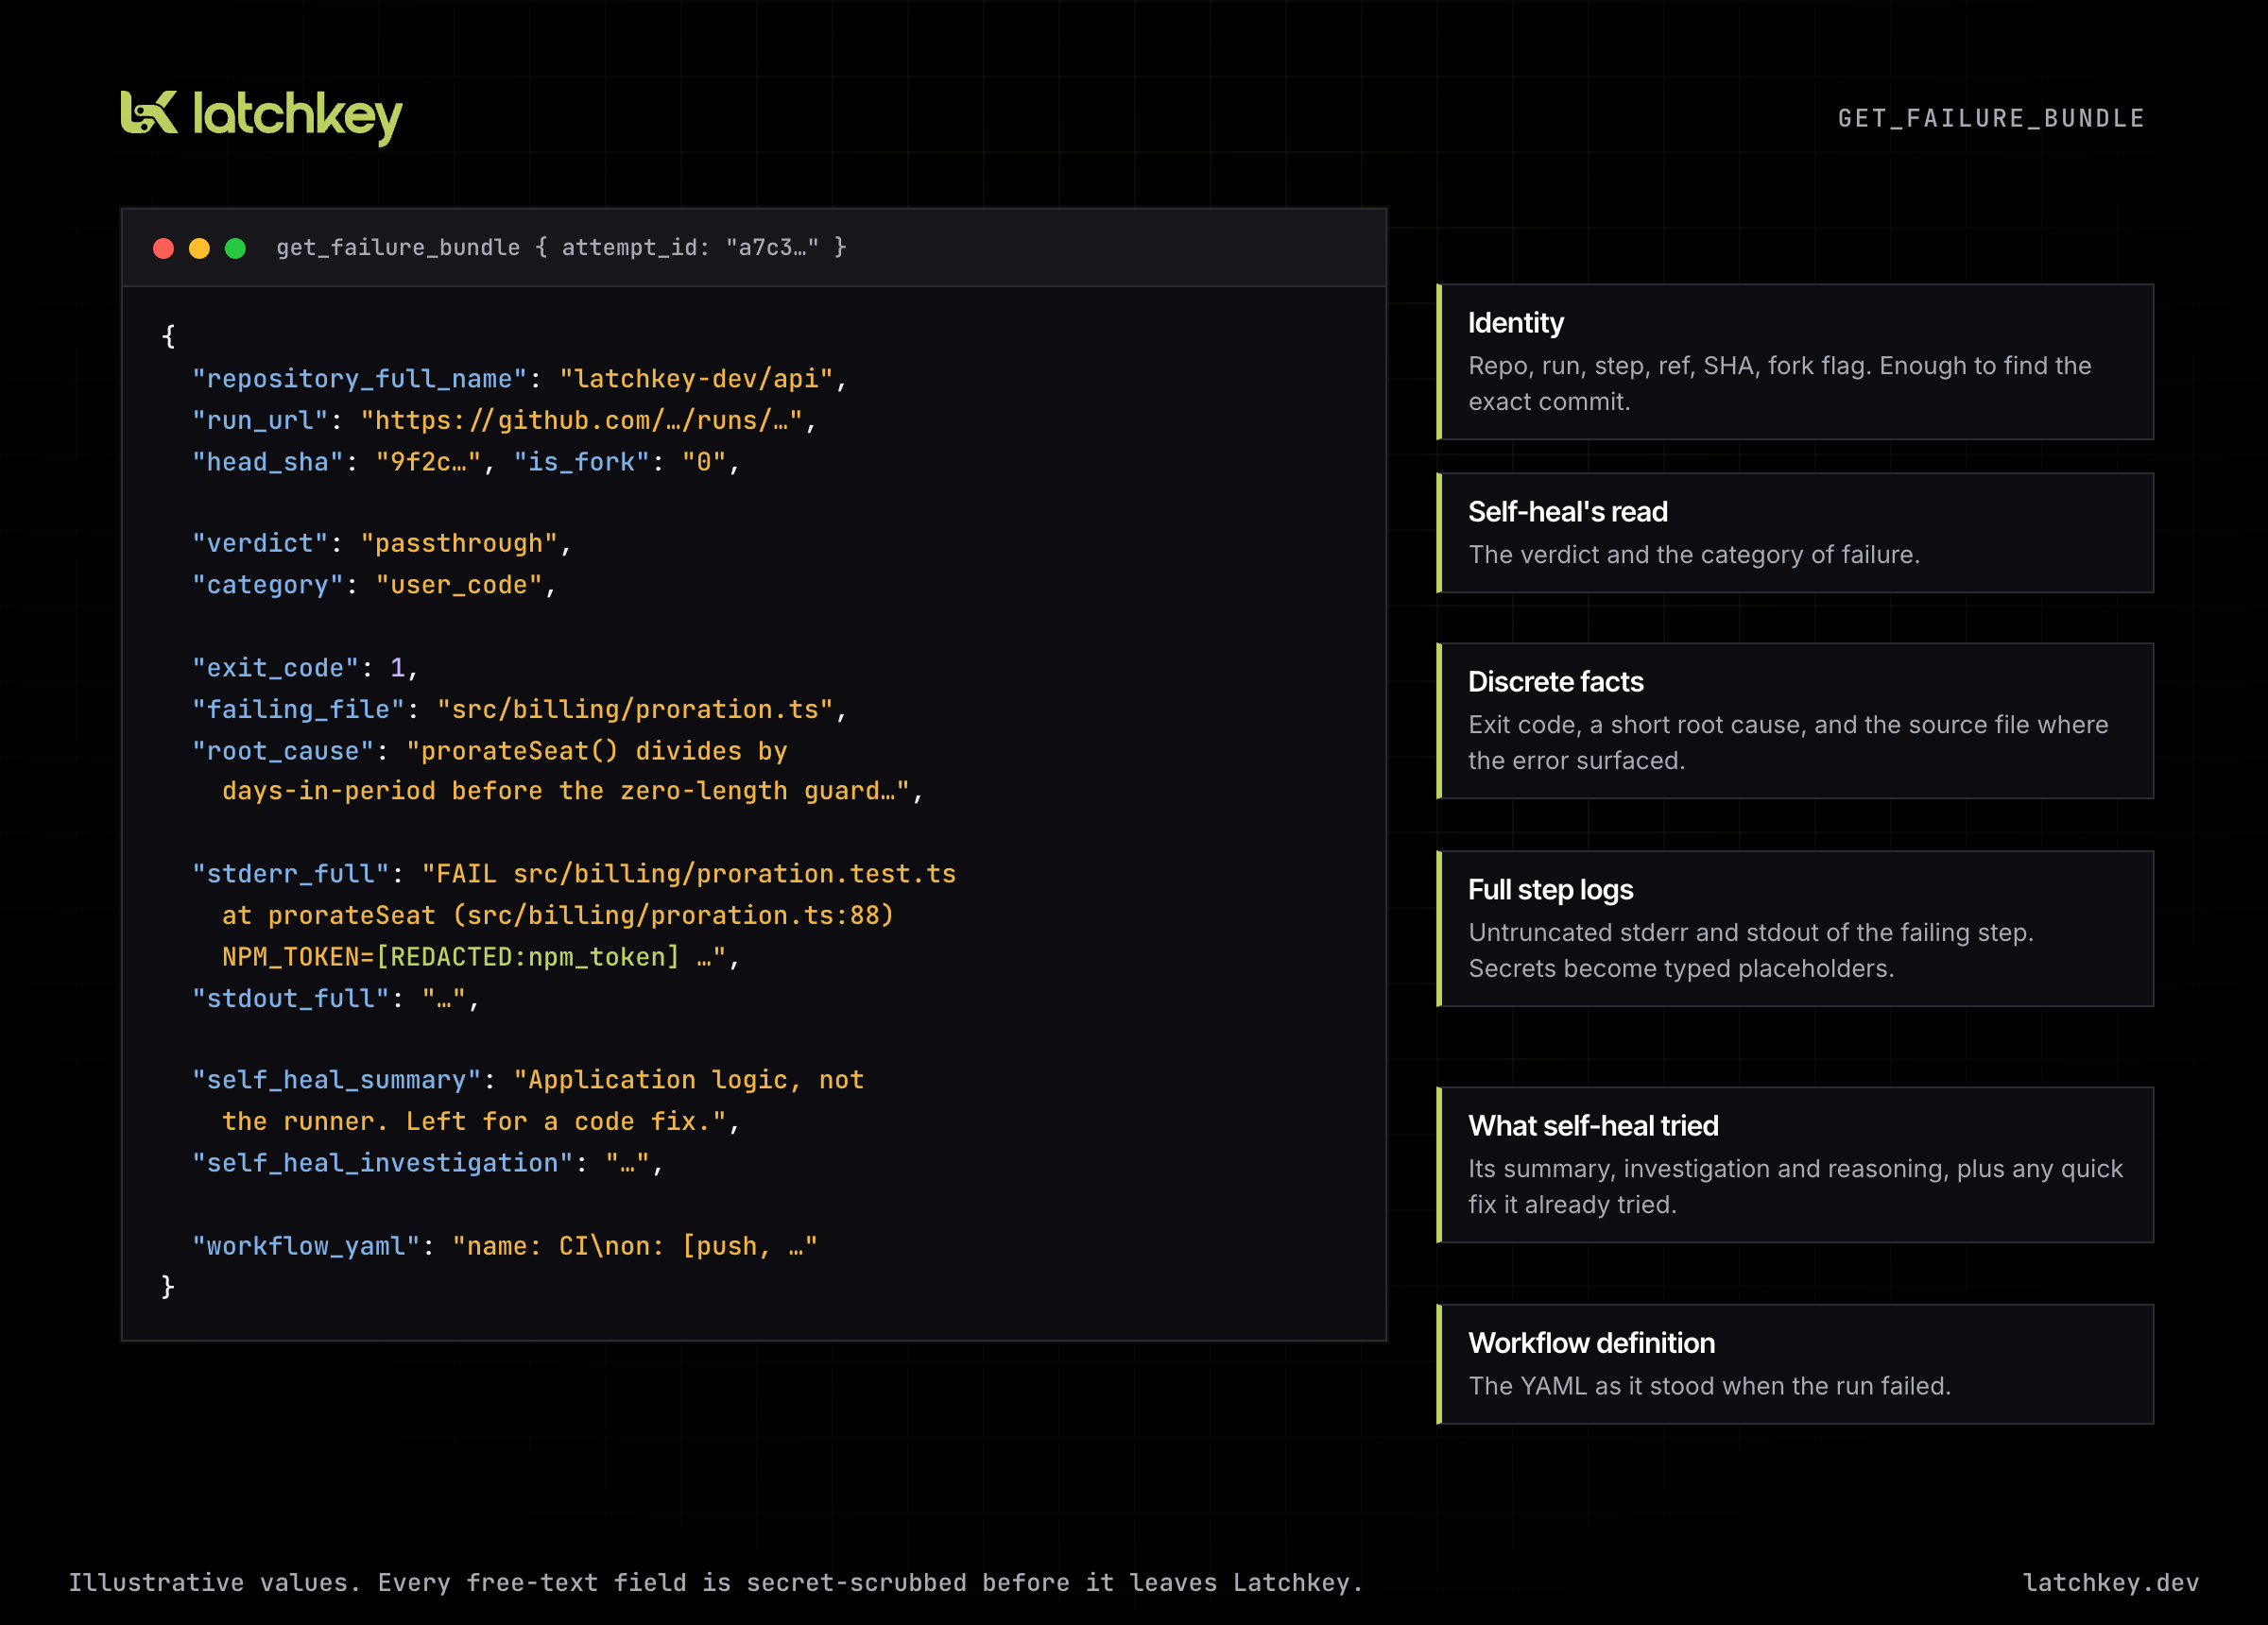Screen dimensions: 2268x1625
Task: Click the GET_FAILURE_BUNDLE header label
Action: click(1991, 118)
